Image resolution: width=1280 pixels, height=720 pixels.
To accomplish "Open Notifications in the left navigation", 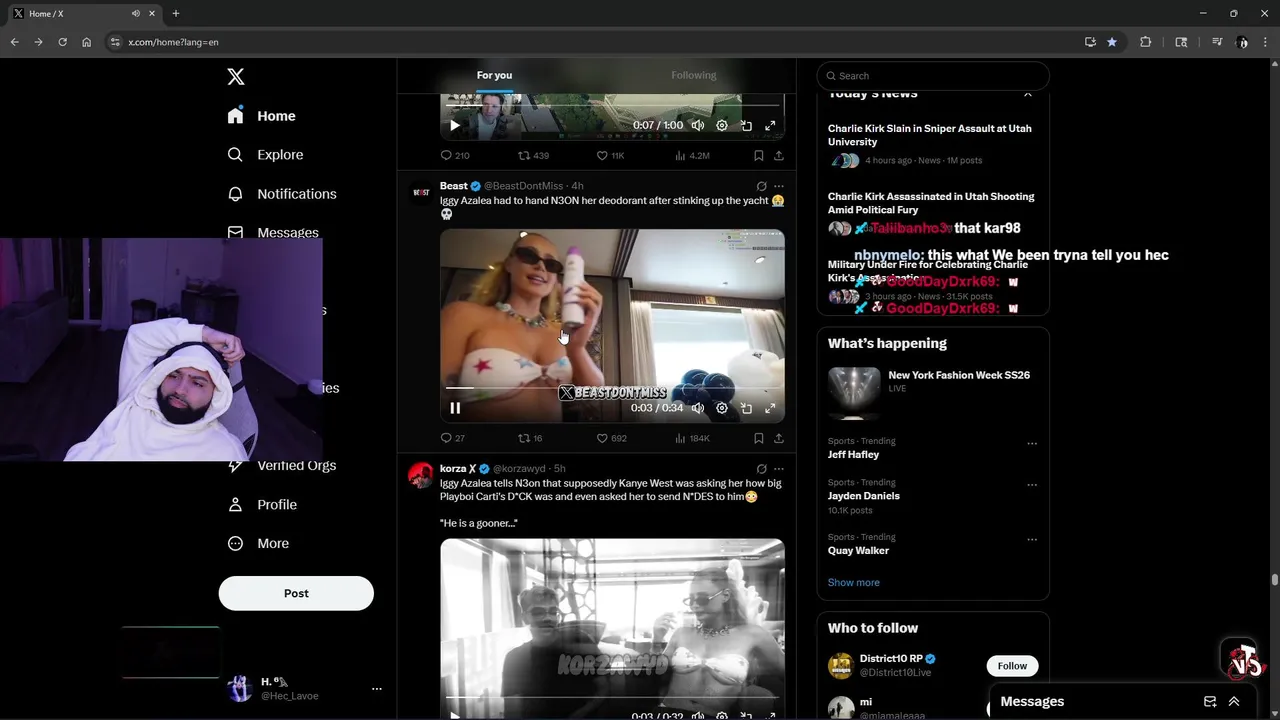I will (x=281, y=194).
